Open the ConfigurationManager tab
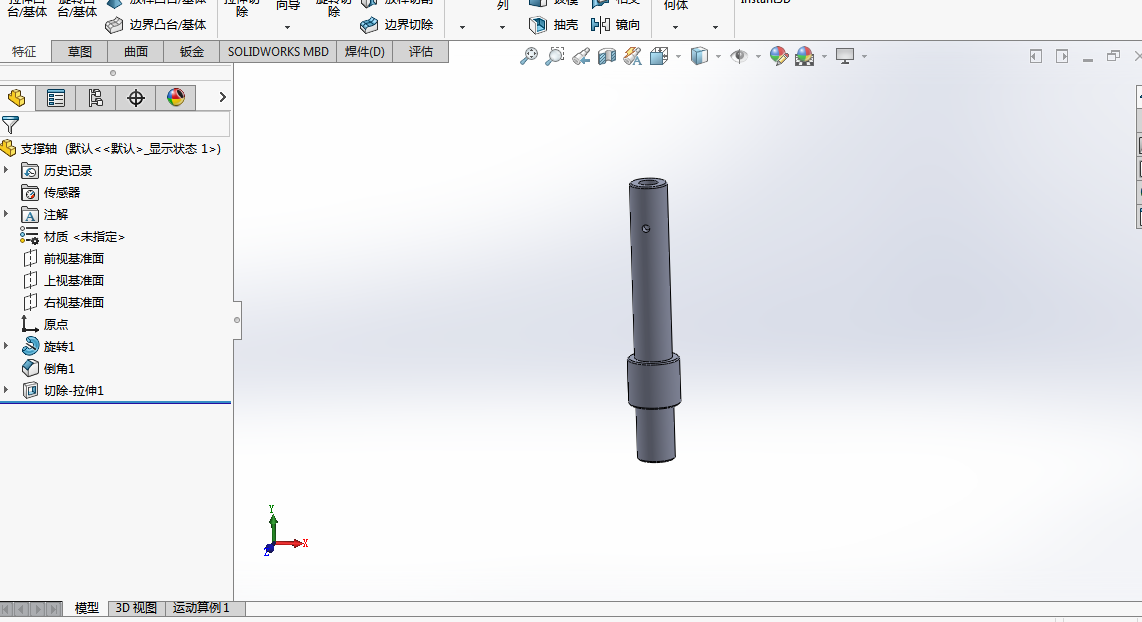This screenshot has width=1142, height=622. 95,98
